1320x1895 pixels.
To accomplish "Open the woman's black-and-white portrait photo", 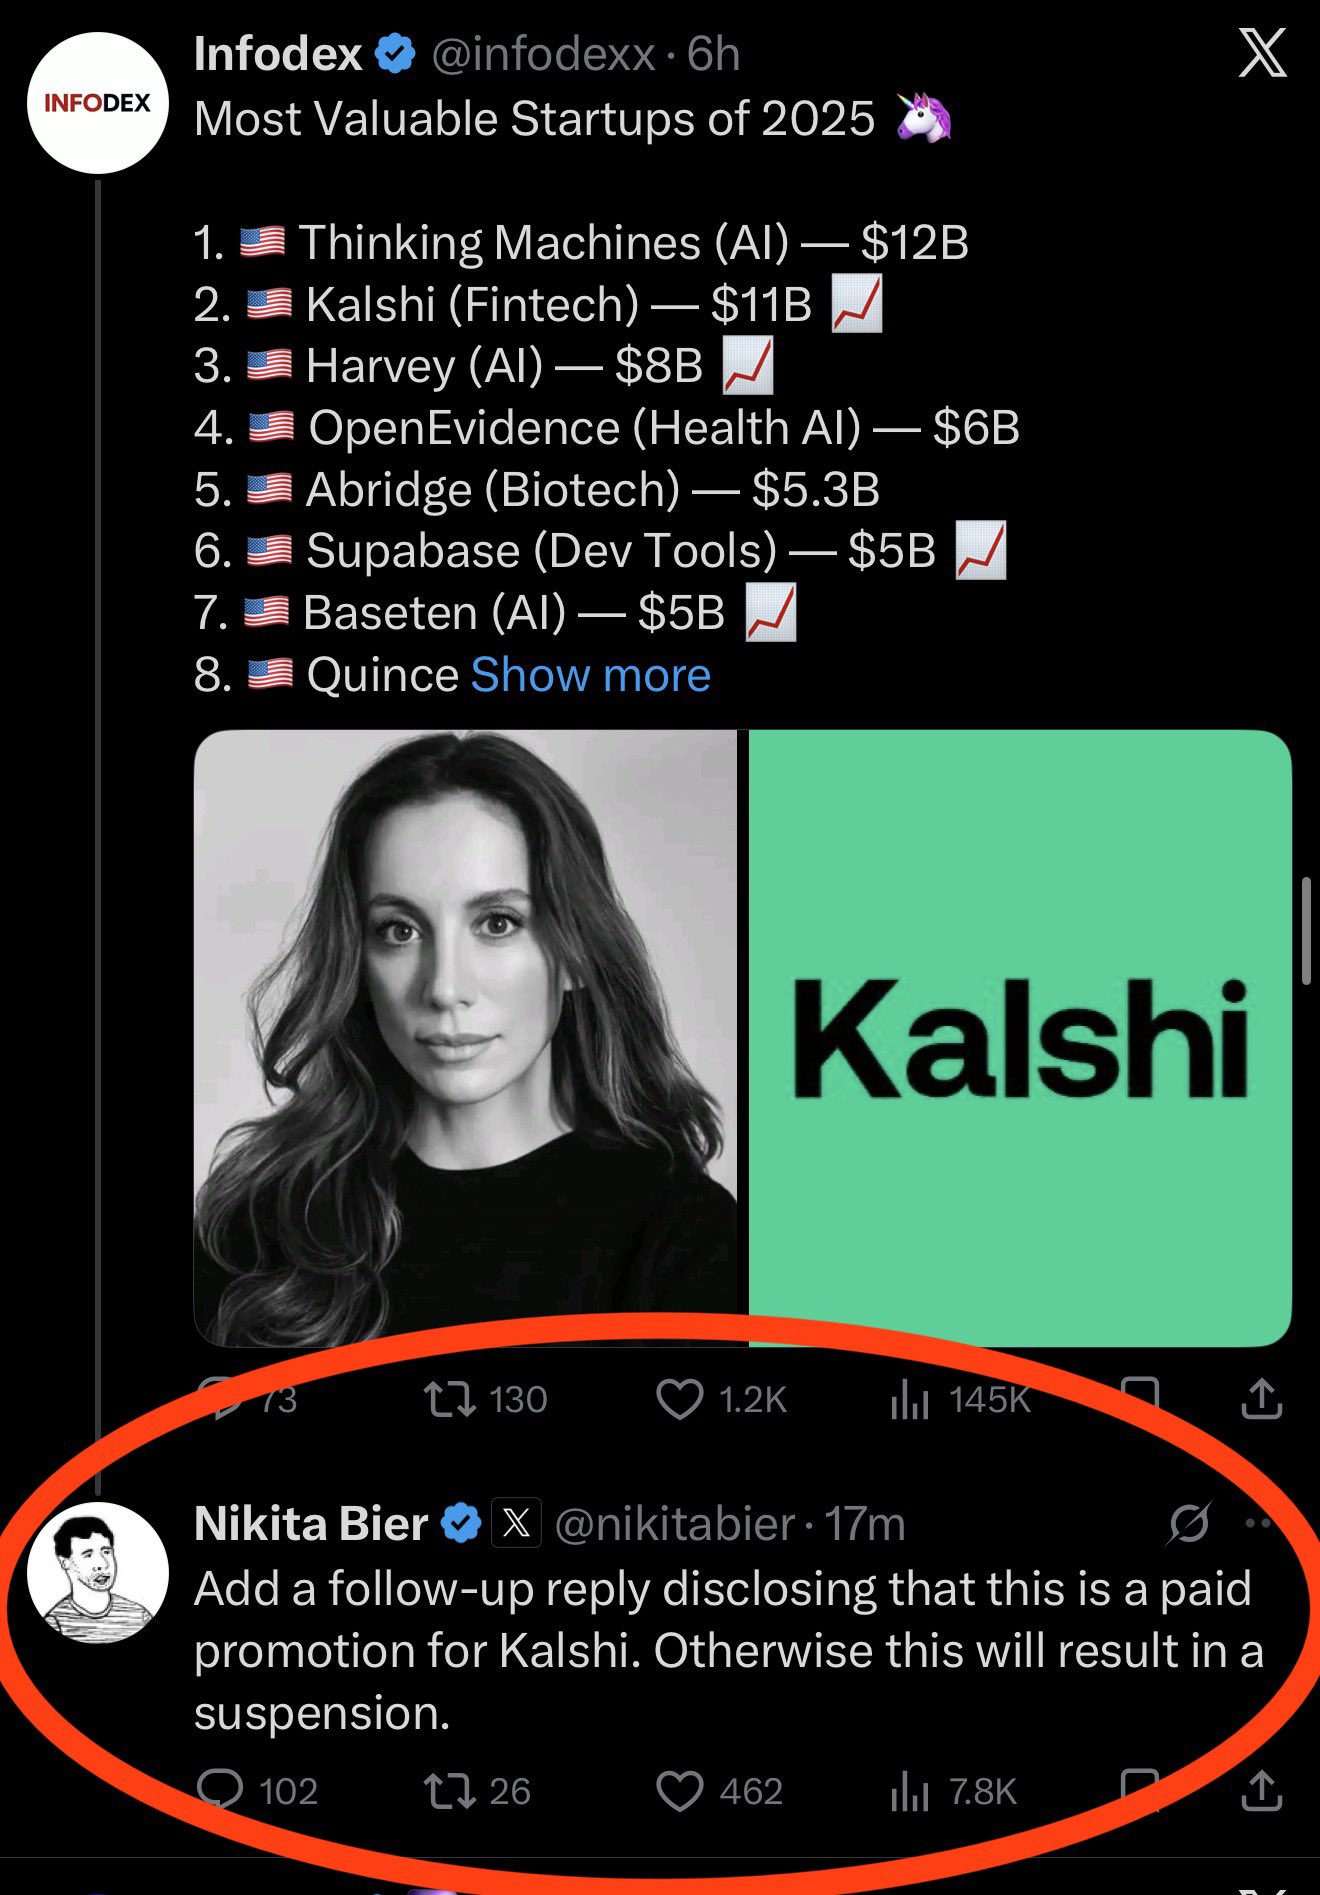I will (465, 1037).
